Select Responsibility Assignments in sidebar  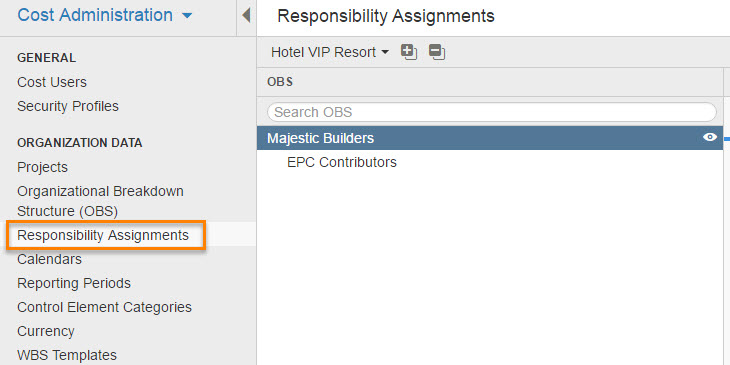click(103, 236)
